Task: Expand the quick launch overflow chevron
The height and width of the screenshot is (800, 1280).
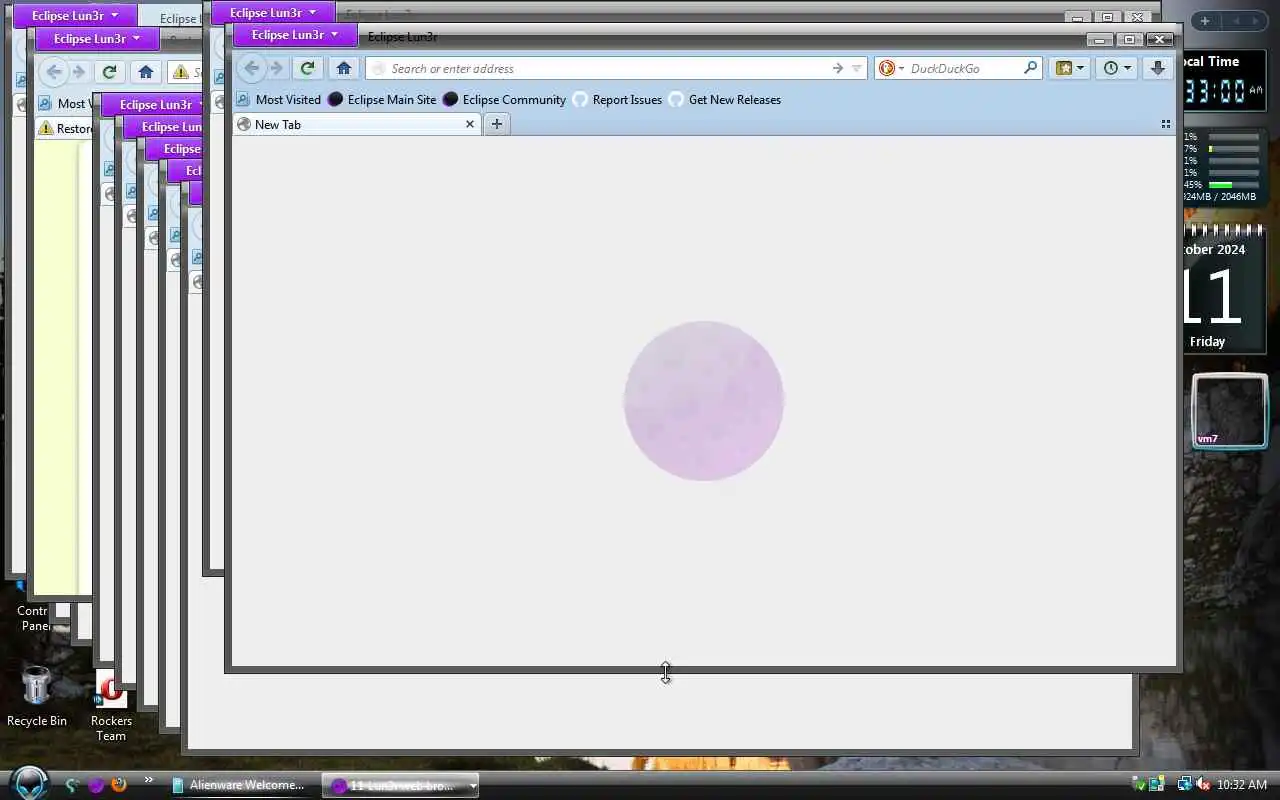Action: pyautogui.click(x=148, y=780)
